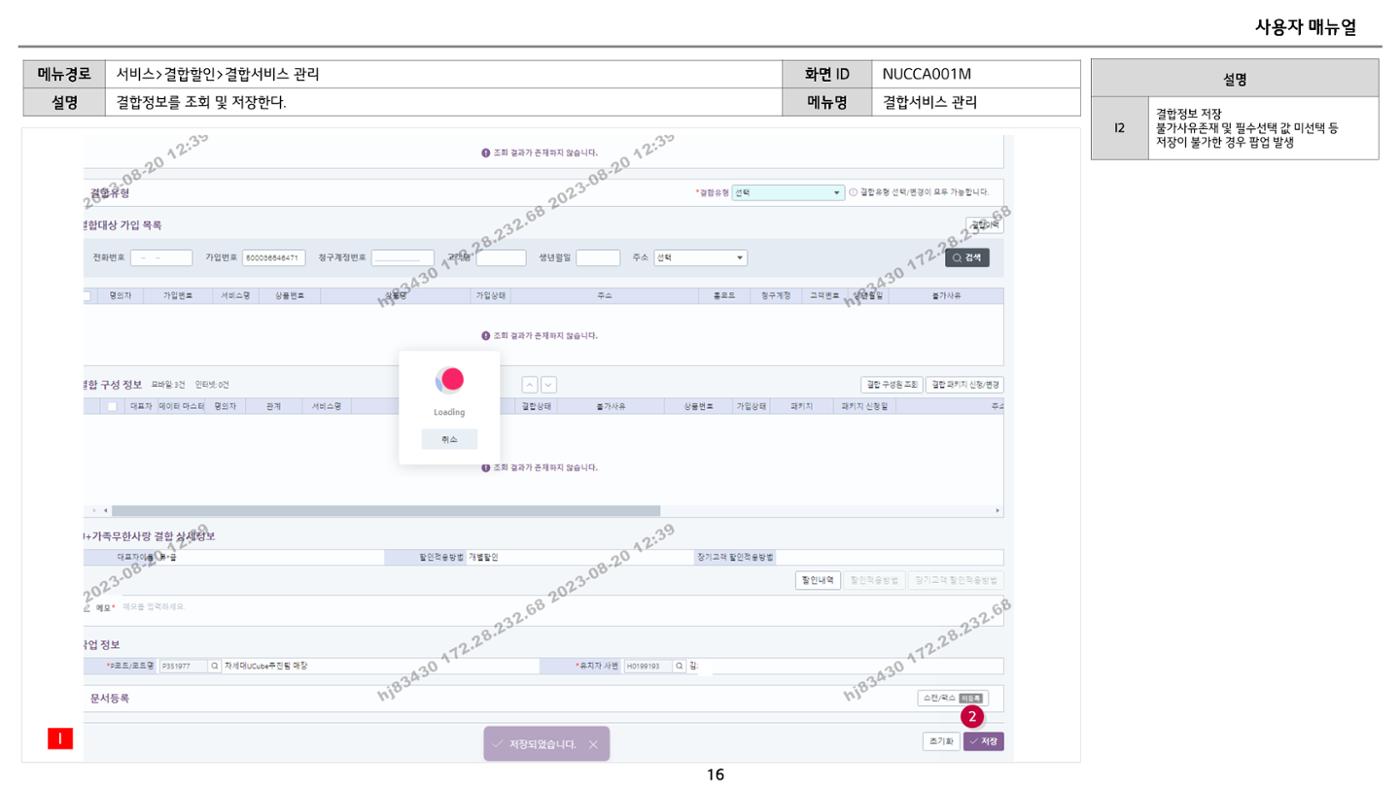
Task: Click the red I marker square
Action: [60, 739]
